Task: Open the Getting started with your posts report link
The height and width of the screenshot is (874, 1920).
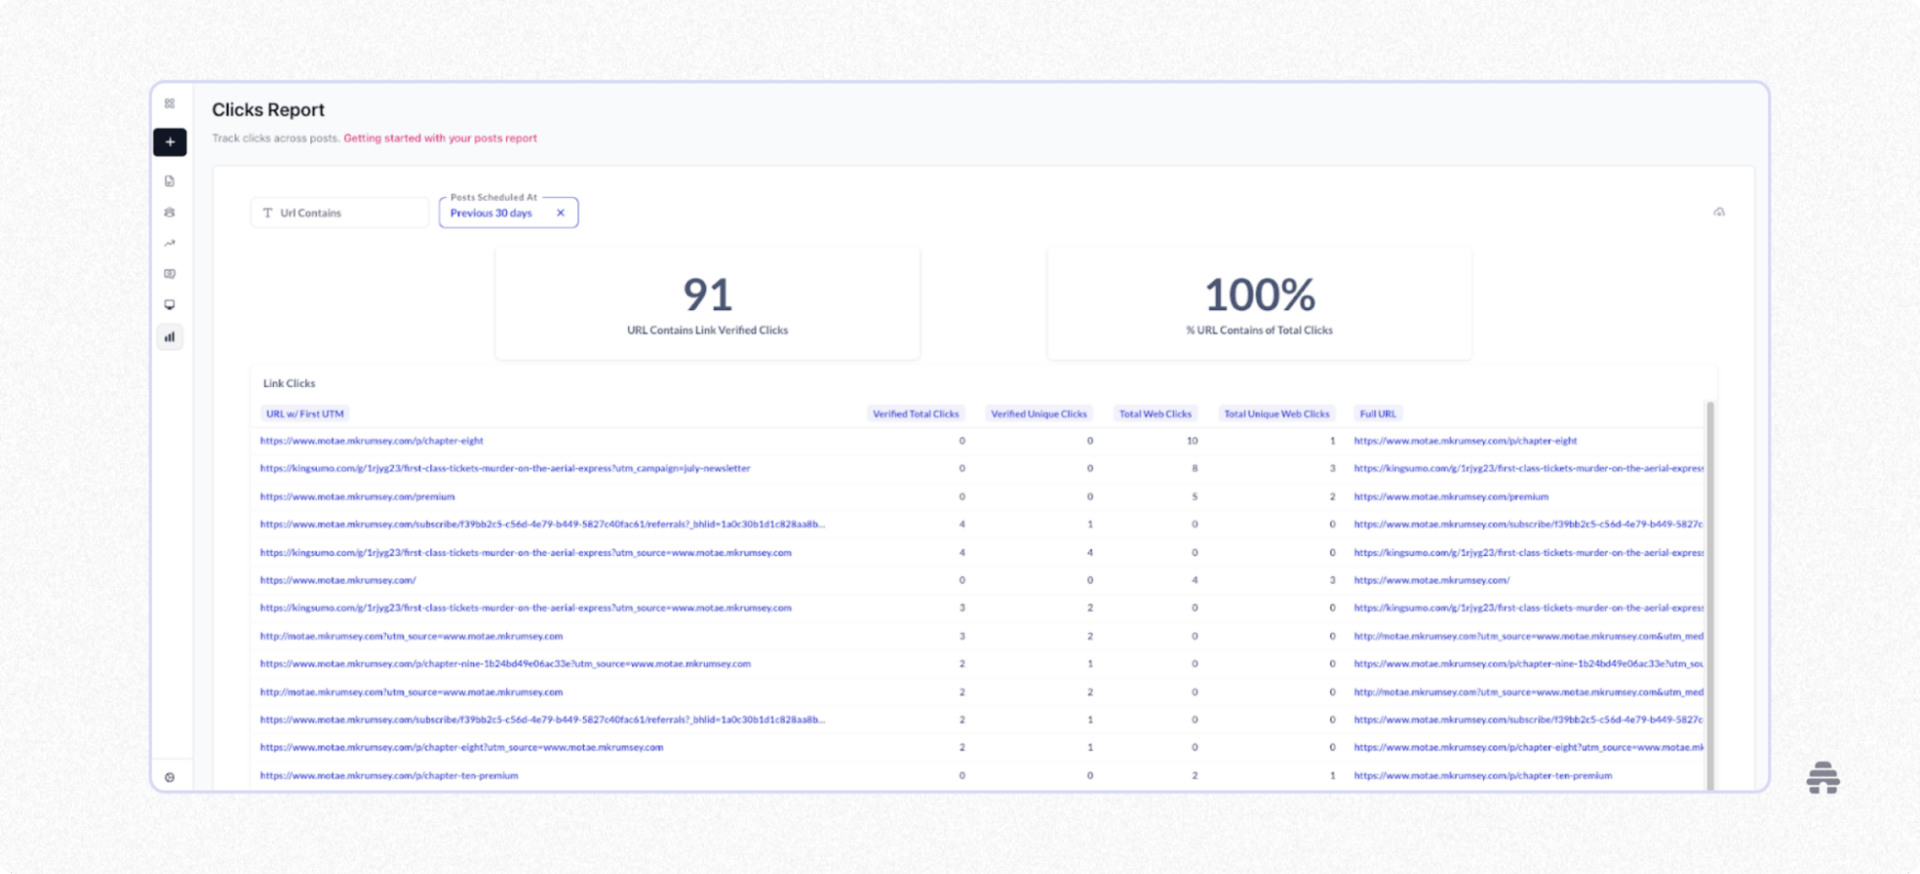Action: point(440,138)
